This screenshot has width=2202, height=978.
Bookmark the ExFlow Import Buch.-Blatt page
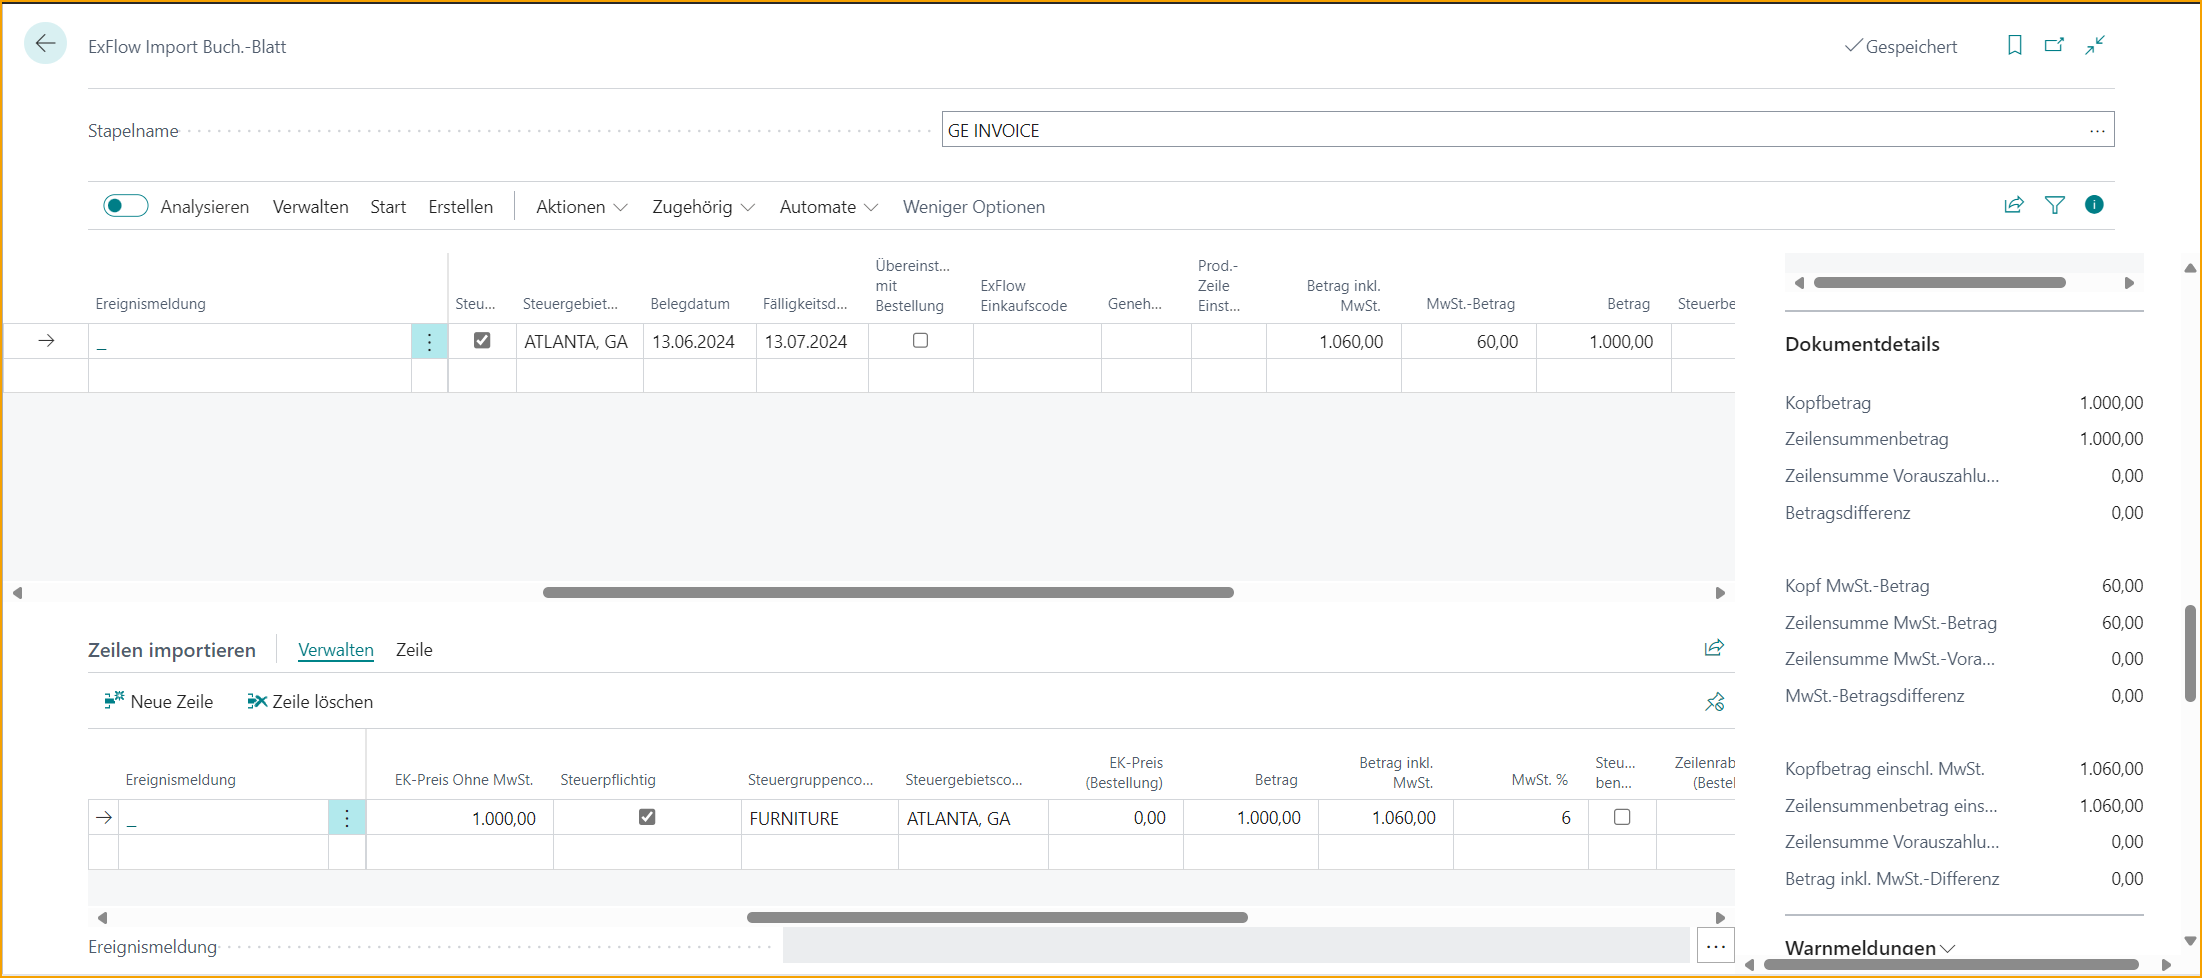click(x=2014, y=45)
